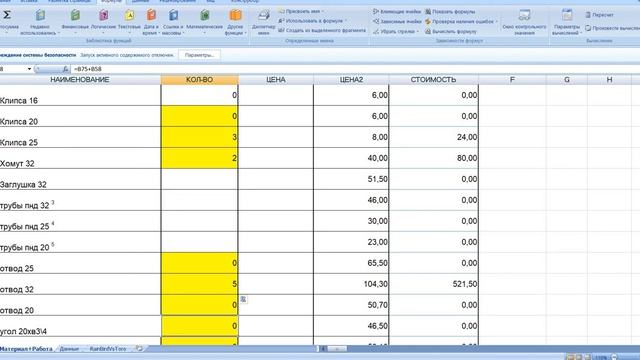Click the 104,30 price cell
Image resolution: width=640 pixels, height=360 pixels.
click(x=351, y=284)
